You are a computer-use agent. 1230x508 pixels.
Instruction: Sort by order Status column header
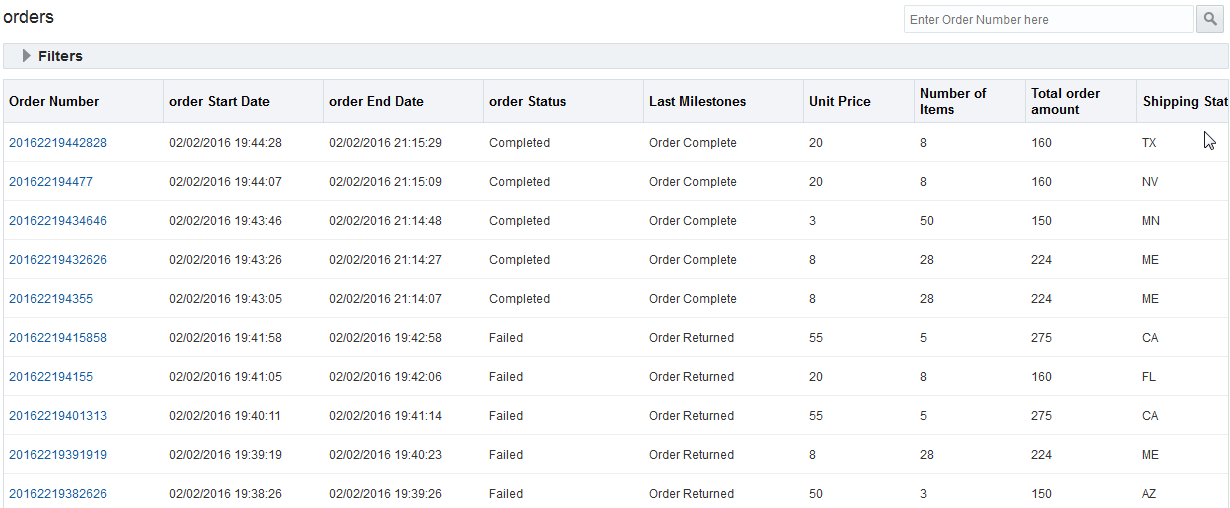[x=527, y=101]
